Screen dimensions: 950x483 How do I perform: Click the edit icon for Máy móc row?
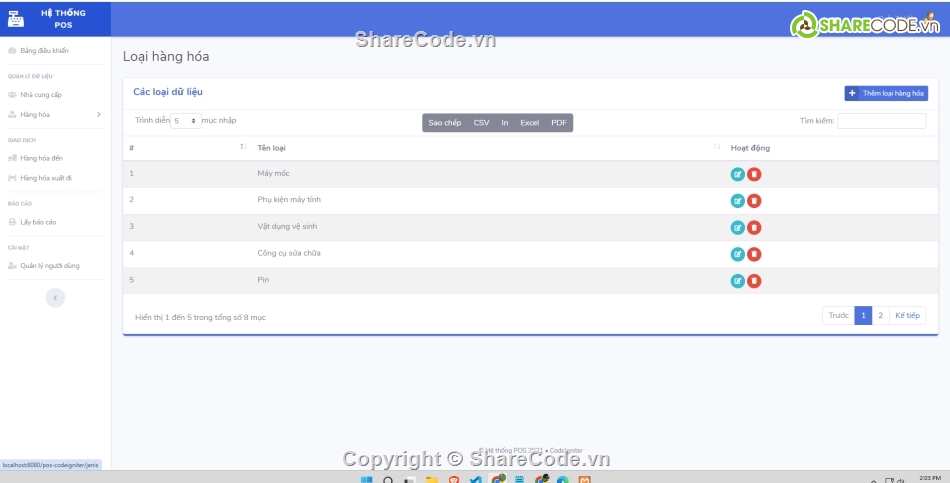click(x=738, y=174)
